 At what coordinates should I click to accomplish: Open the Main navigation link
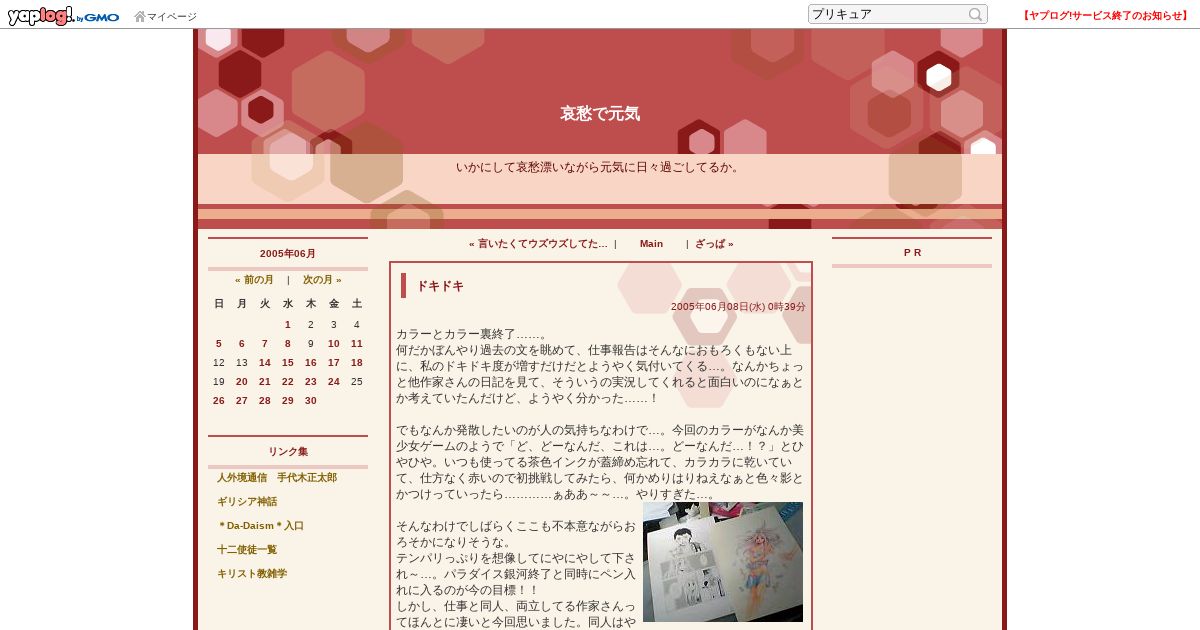coord(651,244)
